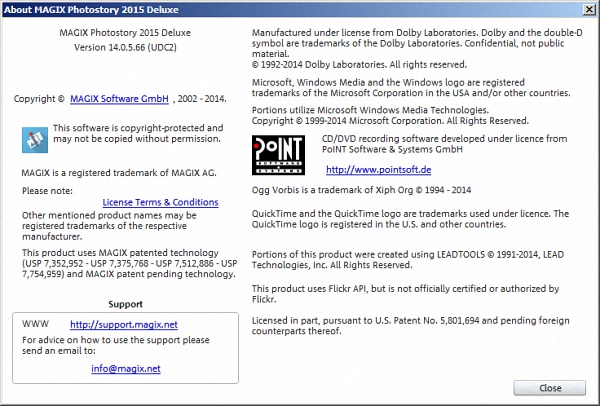The width and height of the screenshot is (600, 406).
Task: Click the WWW label in Support box
Action: coord(36,324)
